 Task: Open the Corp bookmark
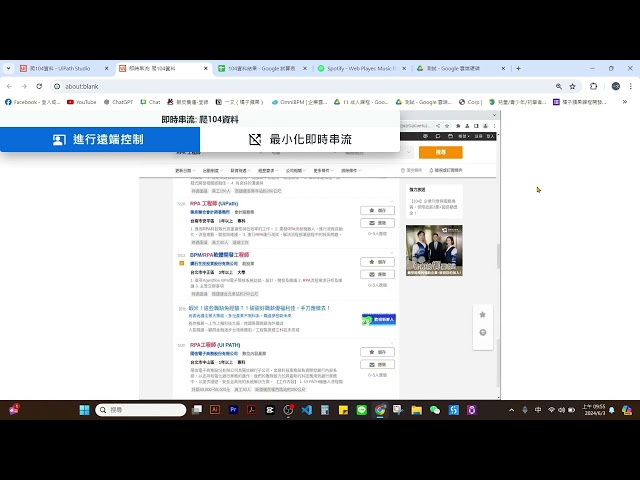[470, 102]
